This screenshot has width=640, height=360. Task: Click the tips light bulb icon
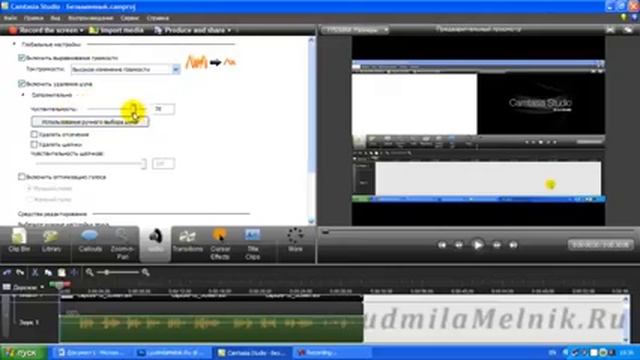(623, 17)
